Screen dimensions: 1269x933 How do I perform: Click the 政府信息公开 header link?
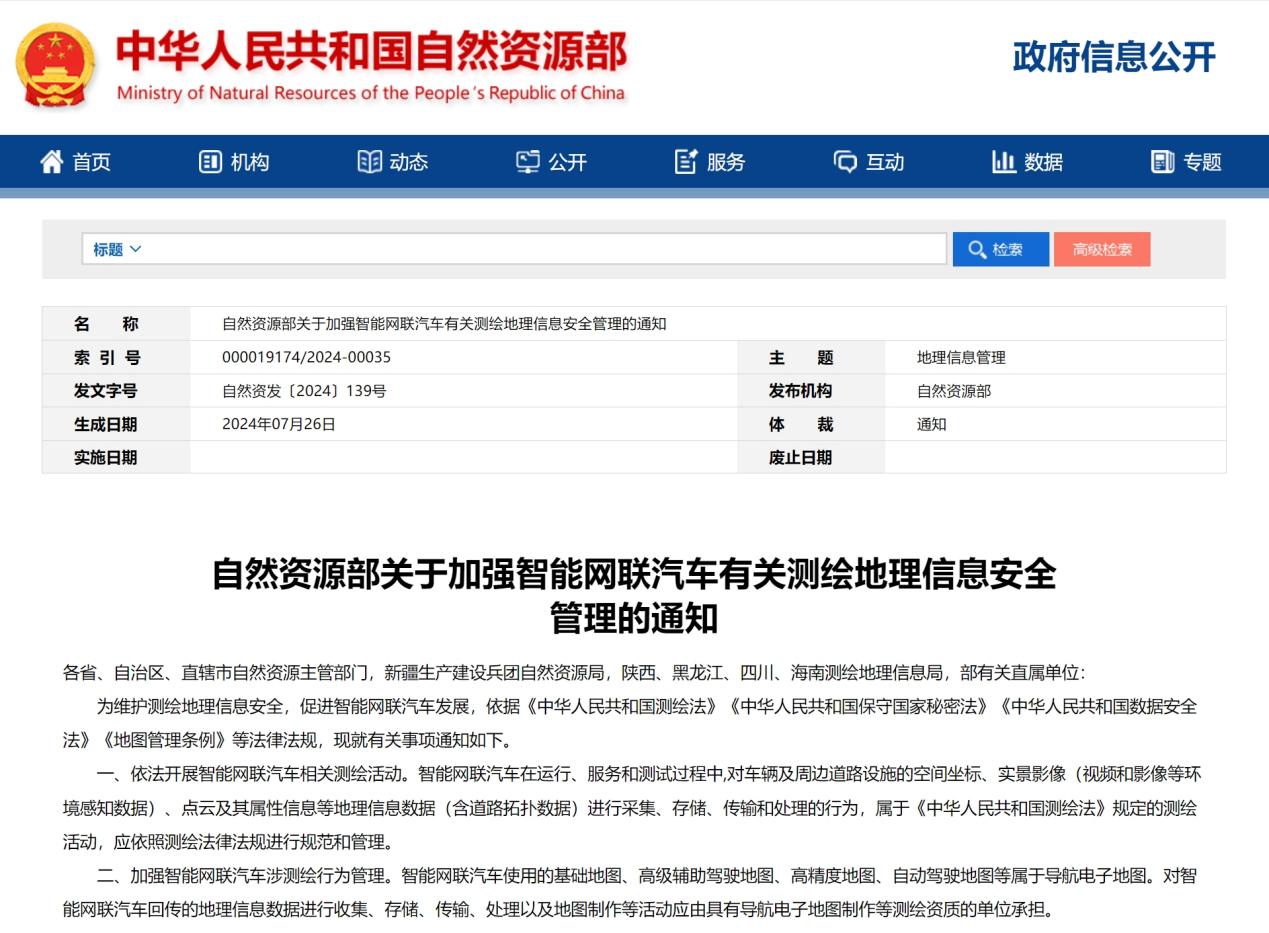1114,57
